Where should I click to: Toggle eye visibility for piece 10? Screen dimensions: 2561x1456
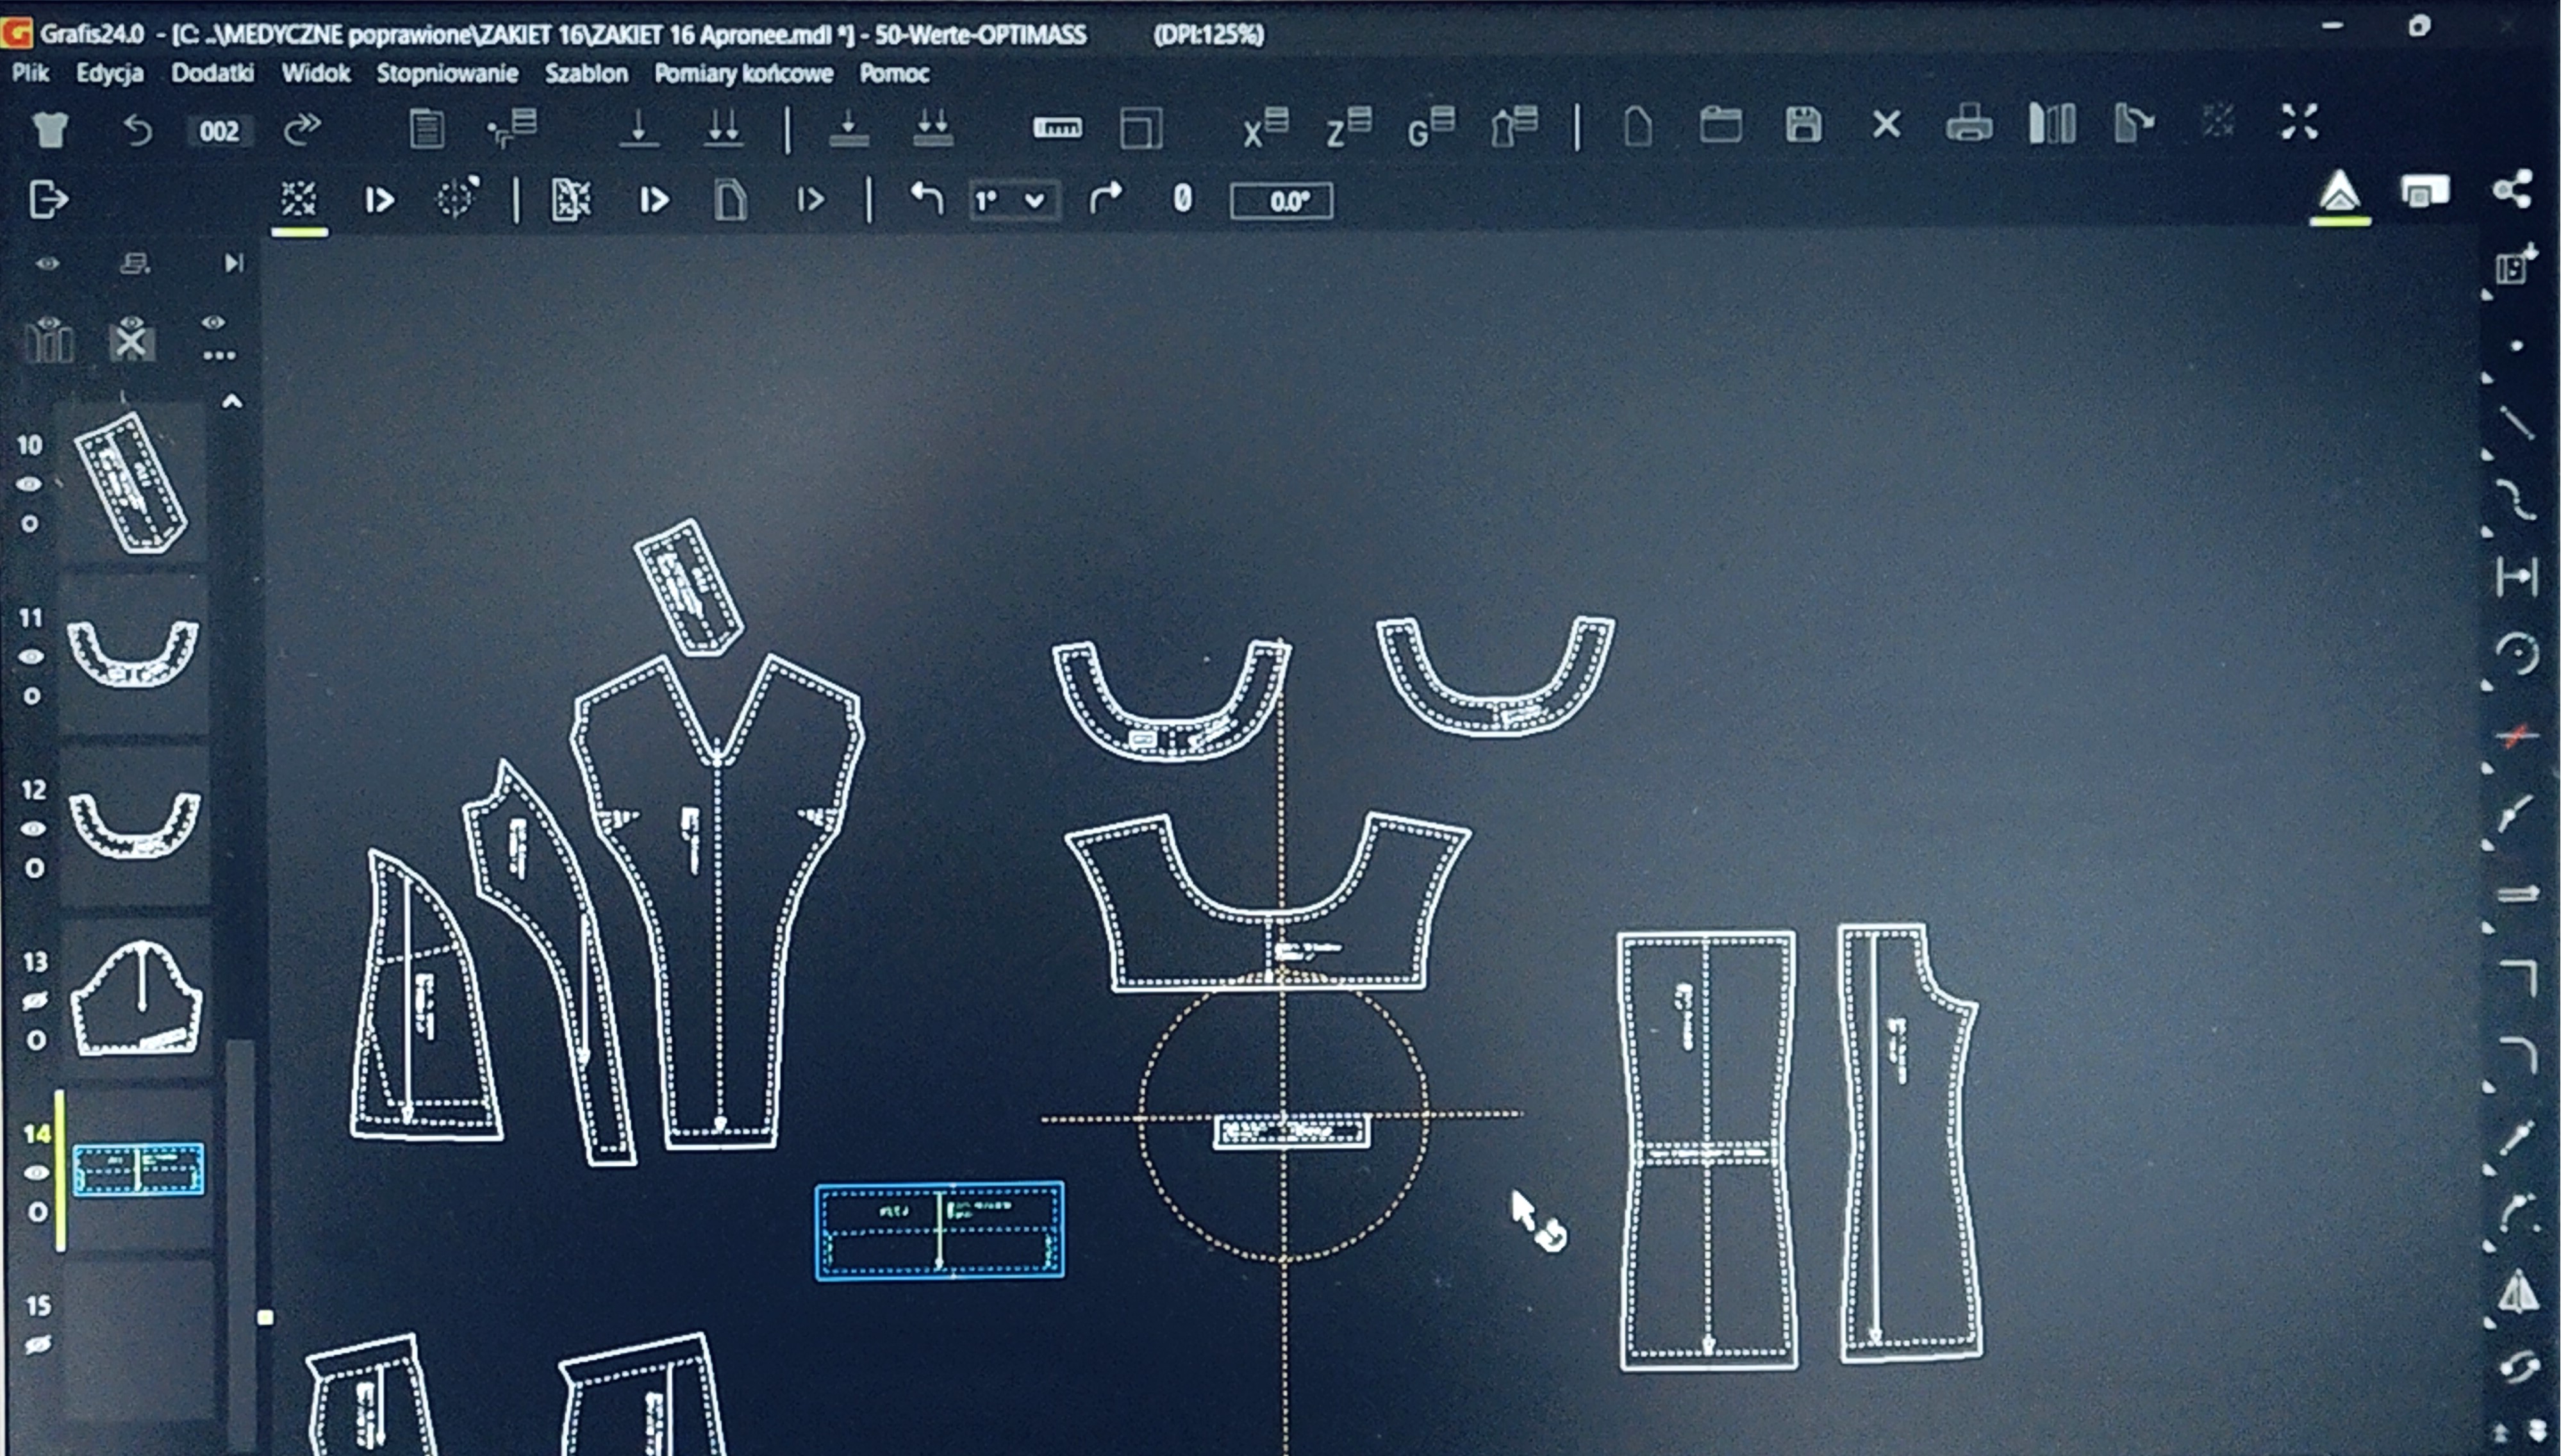point(29,484)
